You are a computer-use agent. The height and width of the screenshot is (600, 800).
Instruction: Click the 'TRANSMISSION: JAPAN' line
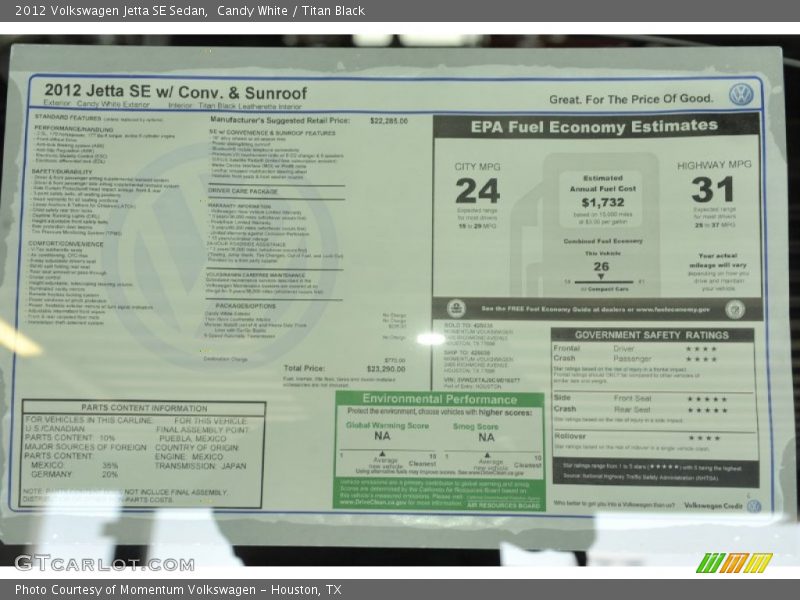201,466
